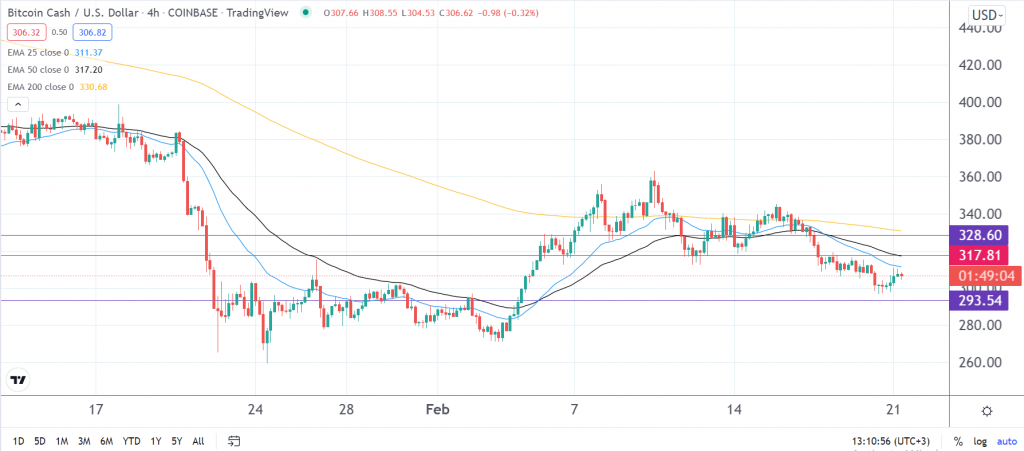Viewport: 1024px width, 451px height.
Task: Click the EMA 25 value 311.37
Action: (88, 53)
